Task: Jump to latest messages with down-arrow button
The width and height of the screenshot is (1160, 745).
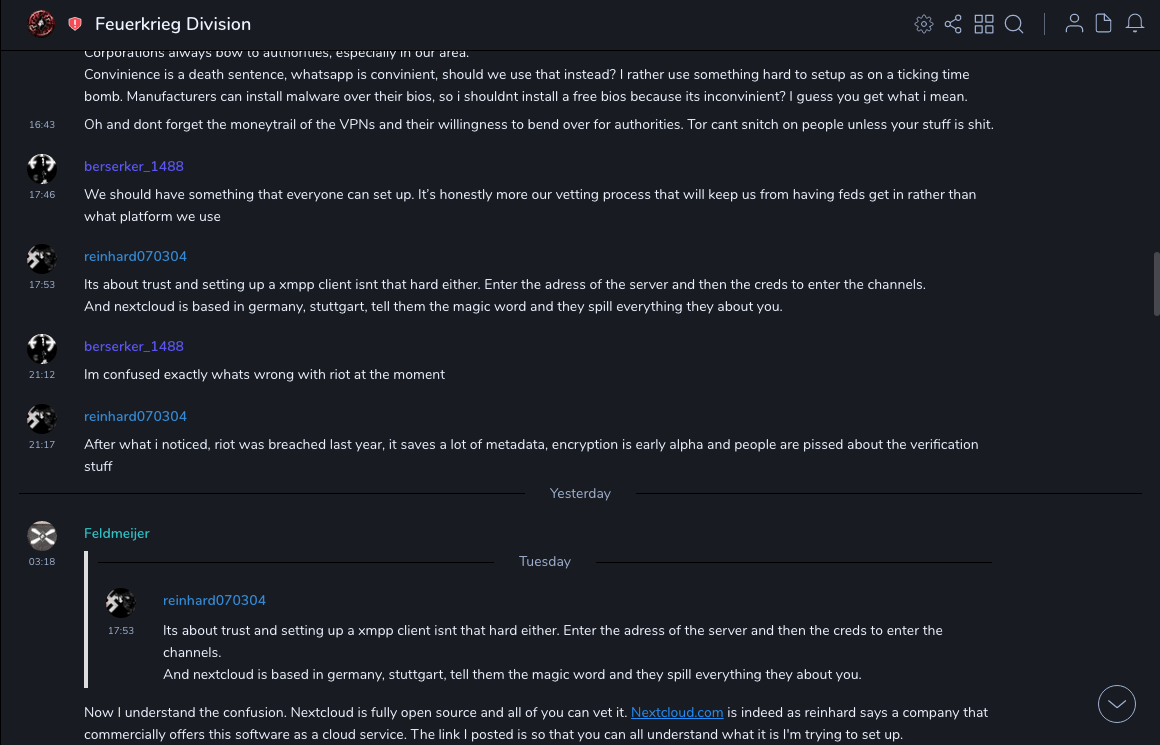Action: 1117,704
